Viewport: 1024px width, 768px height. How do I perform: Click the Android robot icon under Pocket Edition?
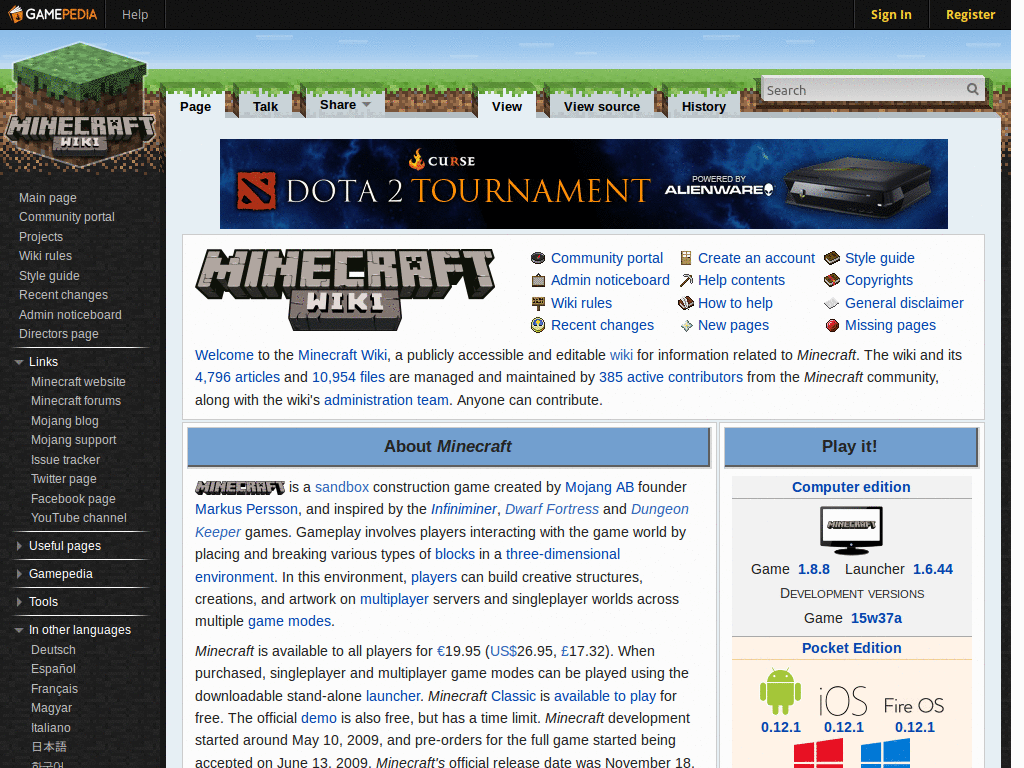[780, 690]
